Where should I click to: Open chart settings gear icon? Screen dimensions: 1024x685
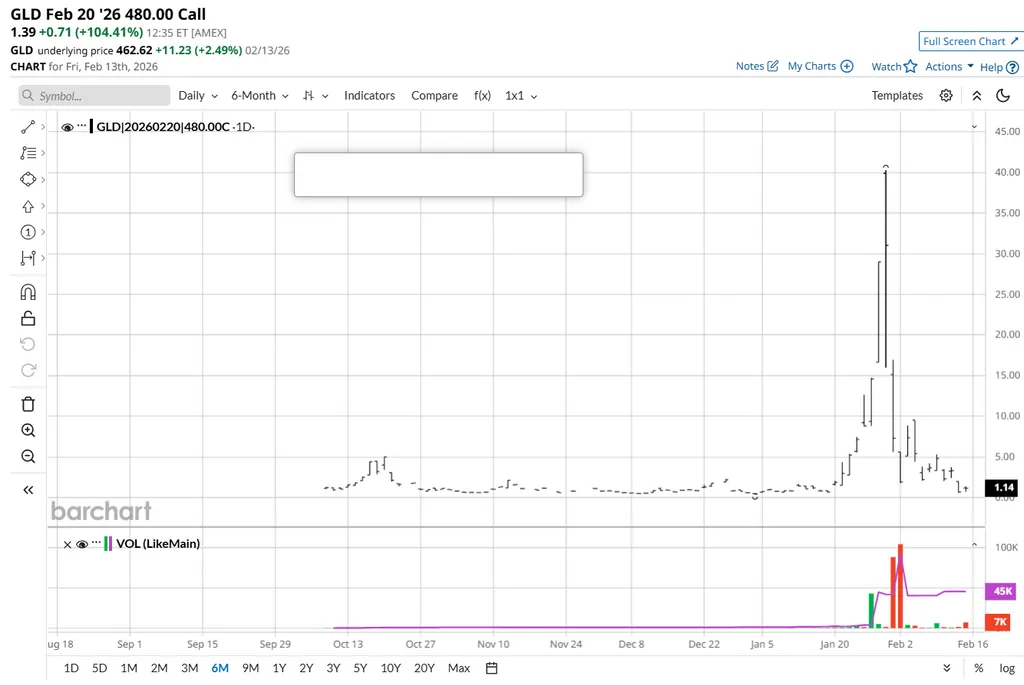(x=946, y=96)
